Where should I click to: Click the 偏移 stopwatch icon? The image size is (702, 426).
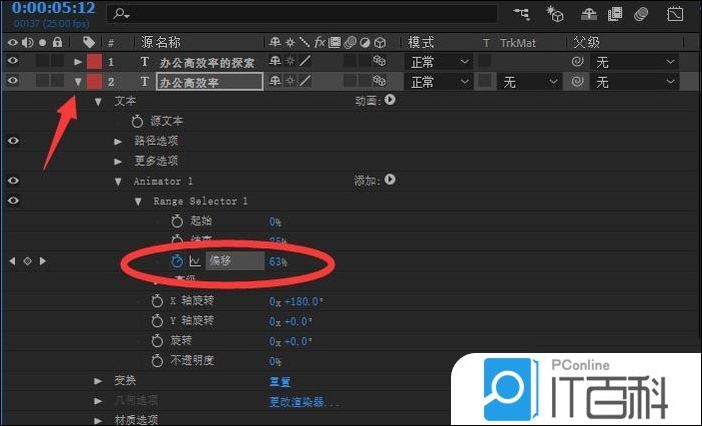click(177, 261)
